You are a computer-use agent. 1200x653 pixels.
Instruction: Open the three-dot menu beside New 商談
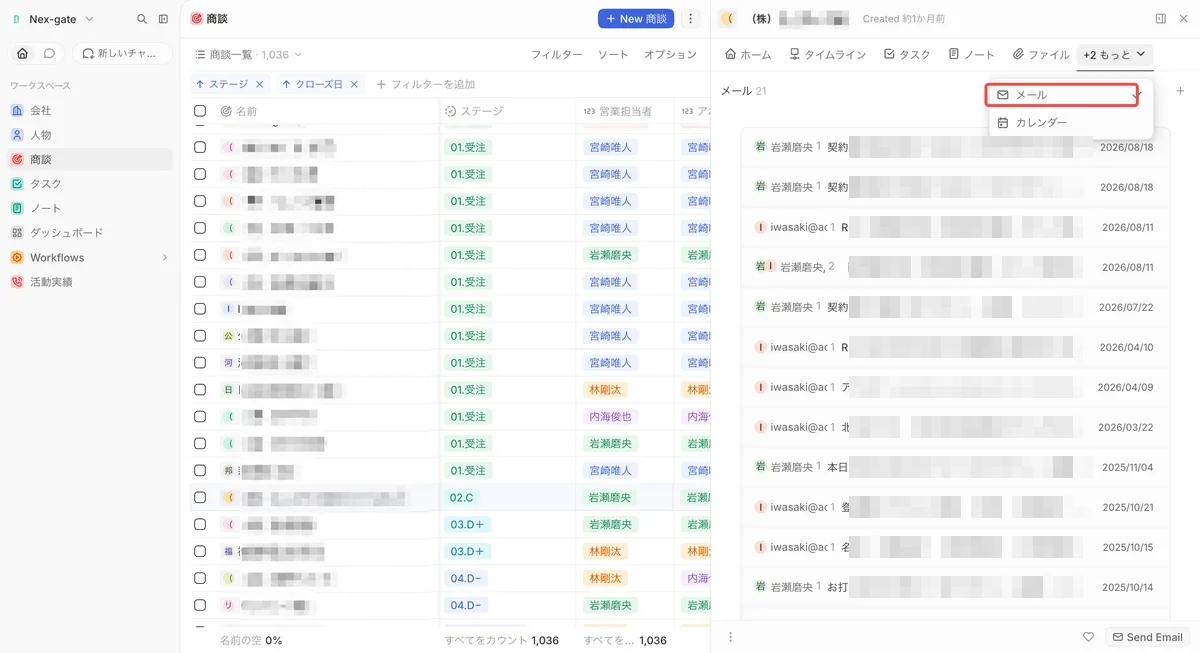point(690,19)
